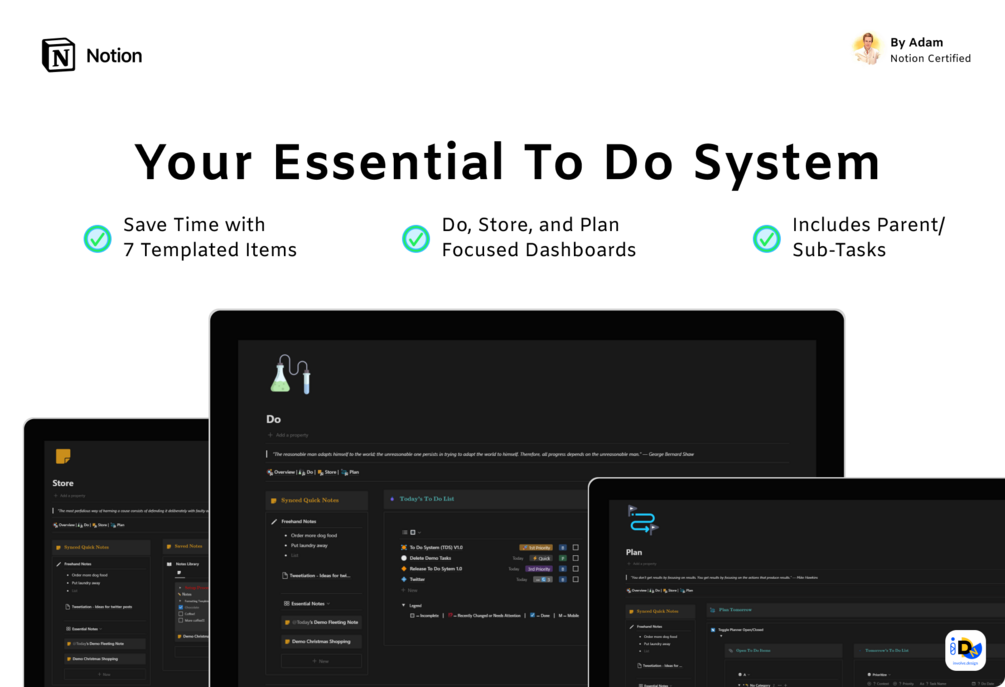The image size is (1005, 687).
Task: Open the view selector dropdown above Today's tasks
Action: pos(419,533)
